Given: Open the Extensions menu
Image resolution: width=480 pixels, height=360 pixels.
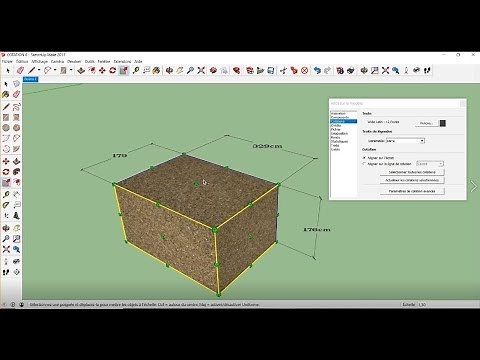Looking at the screenshot, I should [122, 62].
